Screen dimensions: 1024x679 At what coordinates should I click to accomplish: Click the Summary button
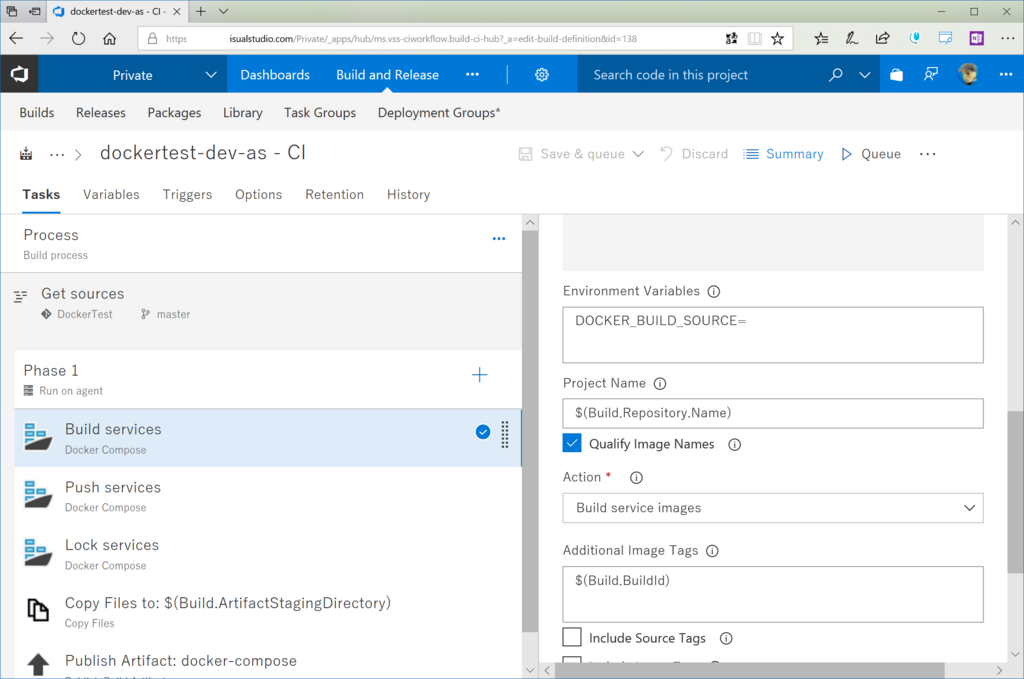784,154
